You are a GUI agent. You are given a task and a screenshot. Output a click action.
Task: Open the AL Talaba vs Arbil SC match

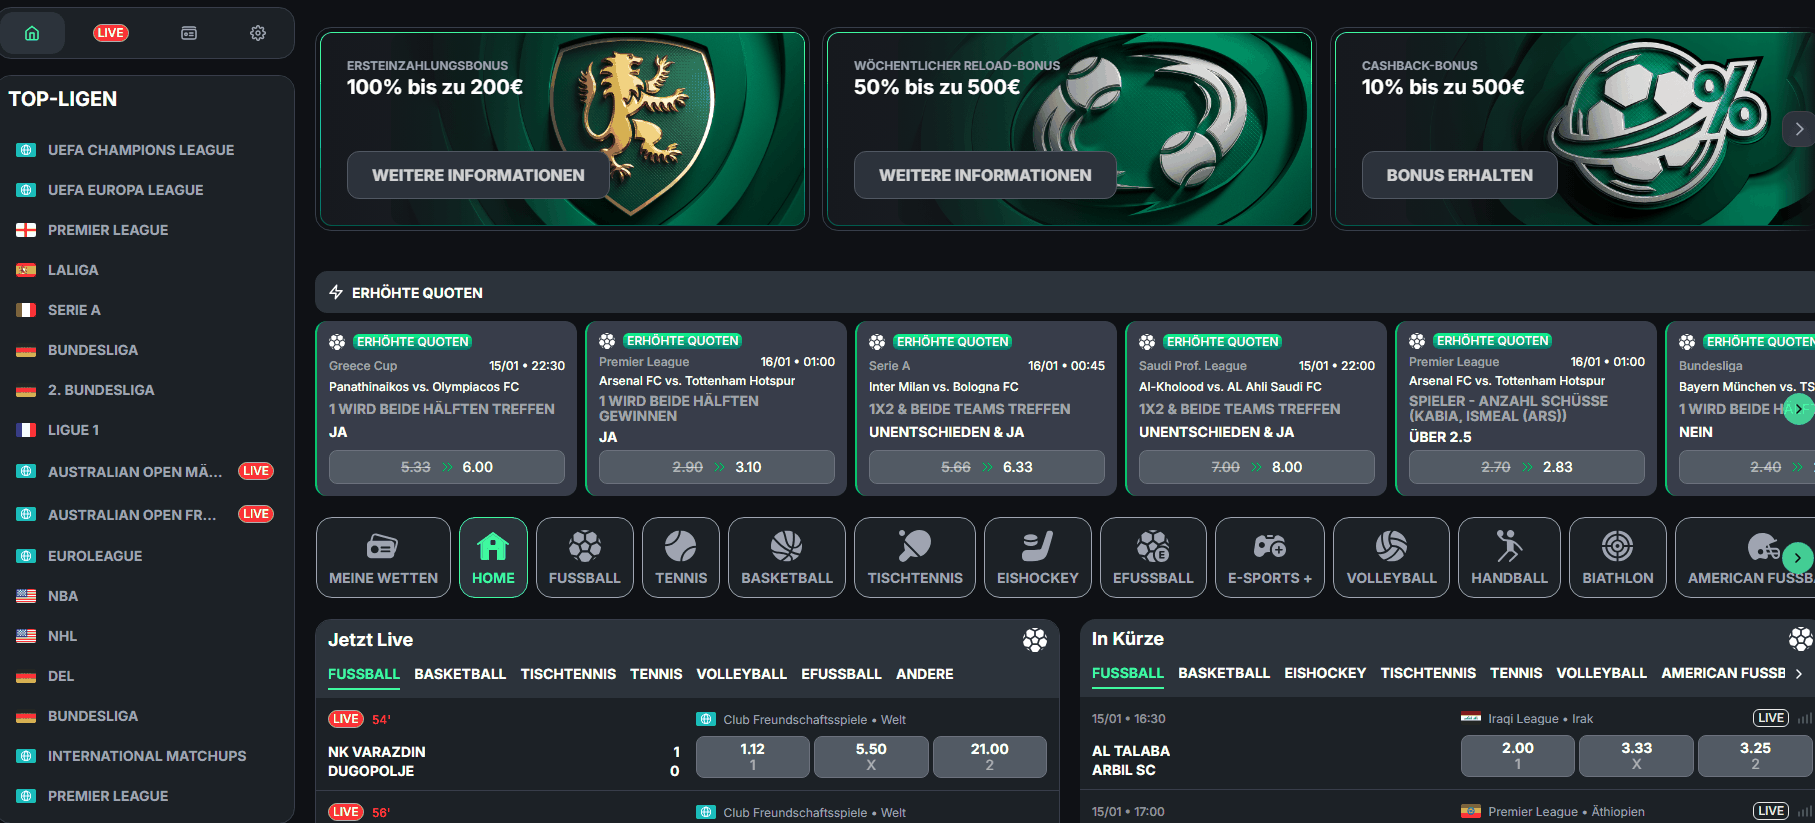[x=1131, y=760]
